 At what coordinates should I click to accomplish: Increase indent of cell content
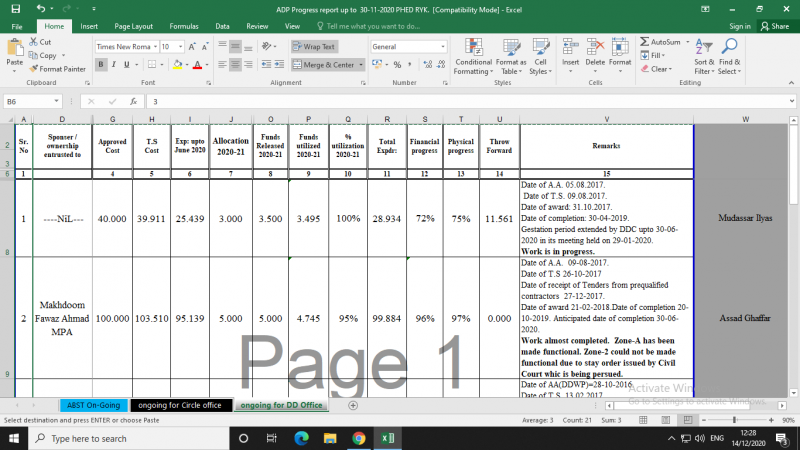click(279, 64)
